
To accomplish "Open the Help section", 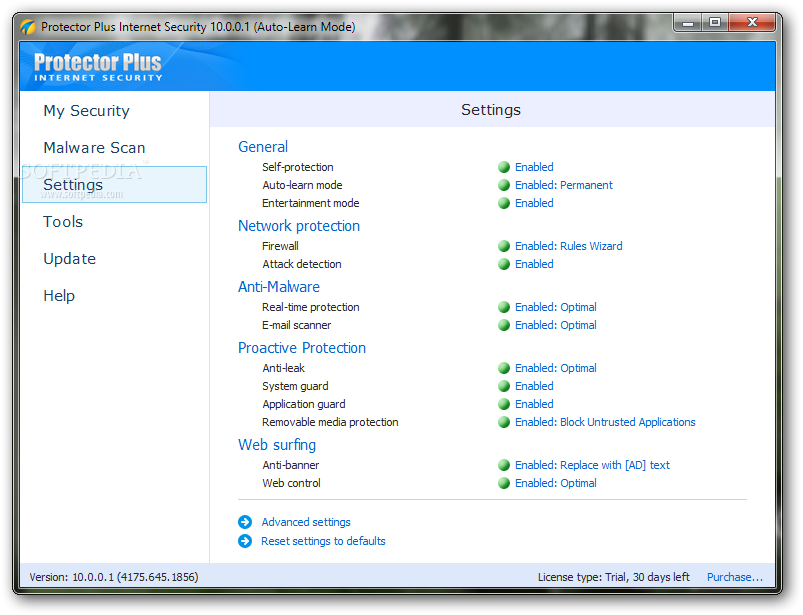I will [x=59, y=295].
